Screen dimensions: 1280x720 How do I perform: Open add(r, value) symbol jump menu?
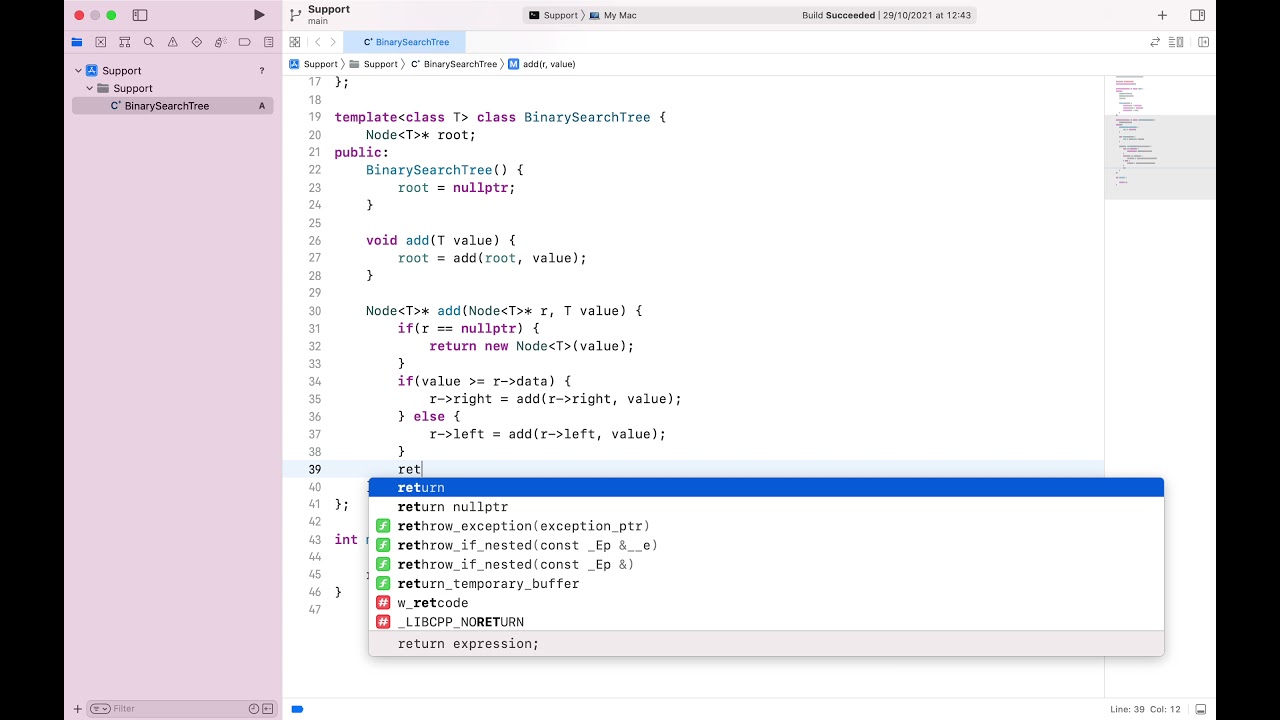tap(542, 64)
